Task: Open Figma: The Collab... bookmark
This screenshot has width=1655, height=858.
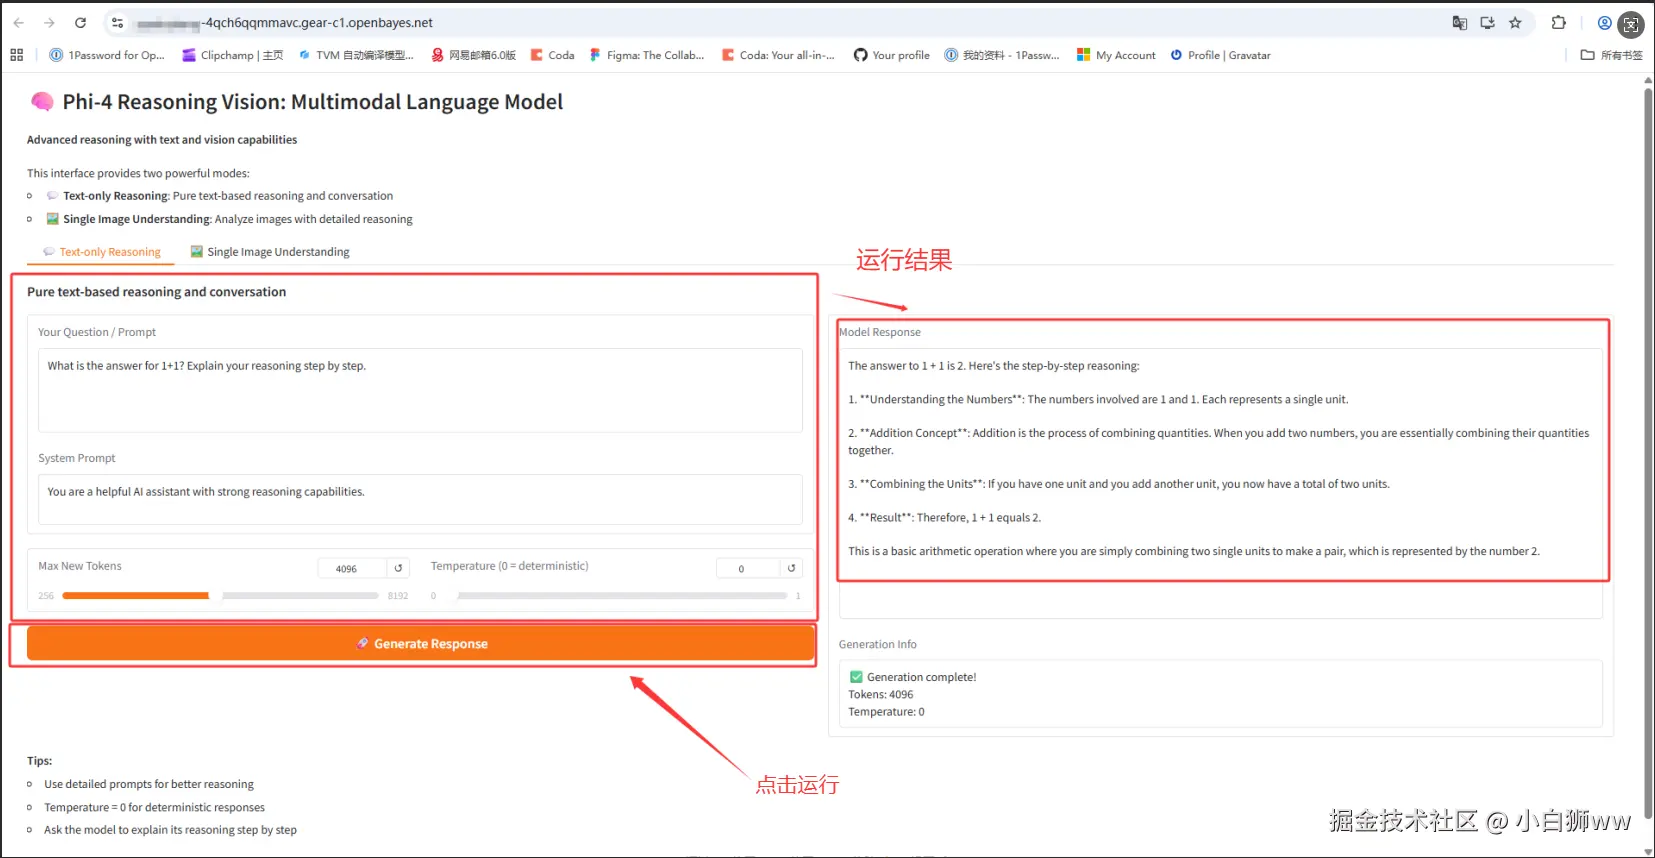Action: (647, 55)
